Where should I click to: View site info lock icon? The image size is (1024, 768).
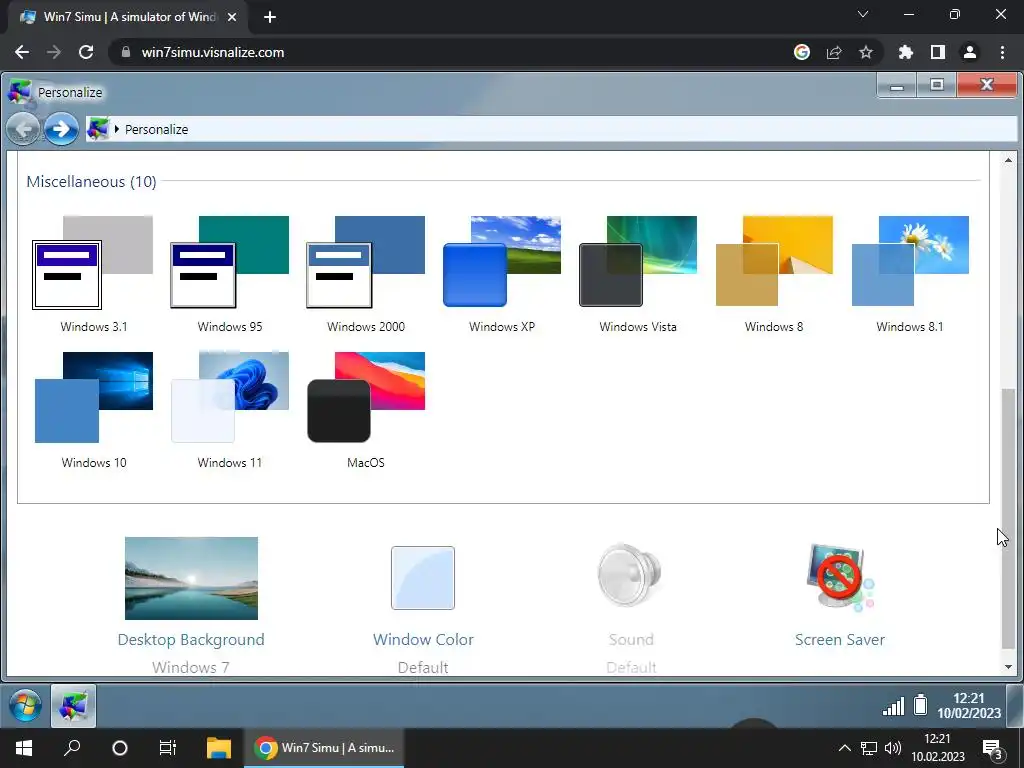click(126, 52)
